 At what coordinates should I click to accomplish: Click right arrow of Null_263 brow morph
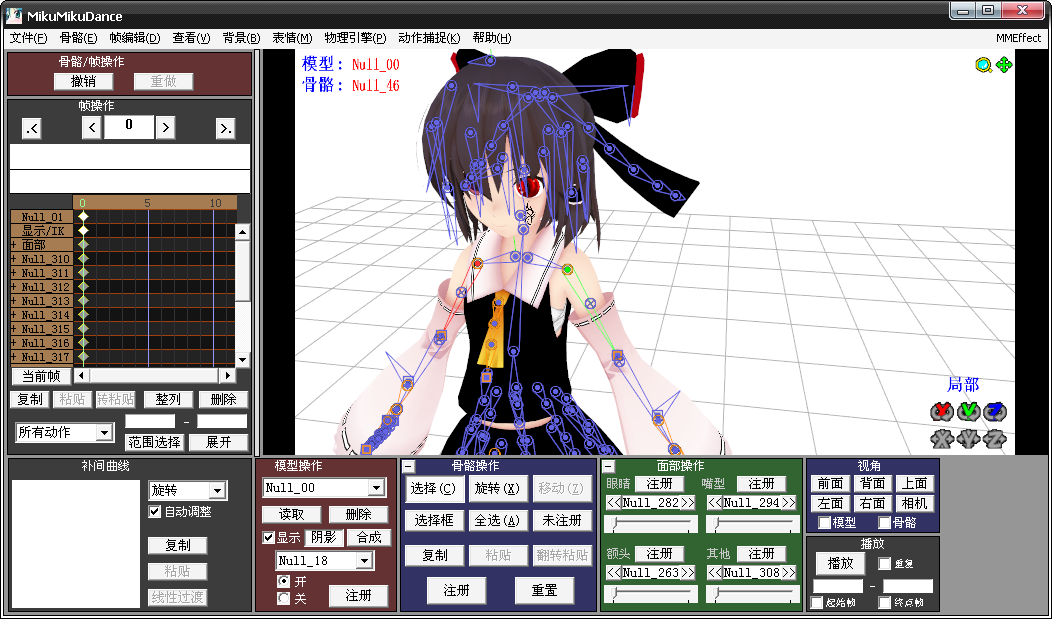point(688,573)
